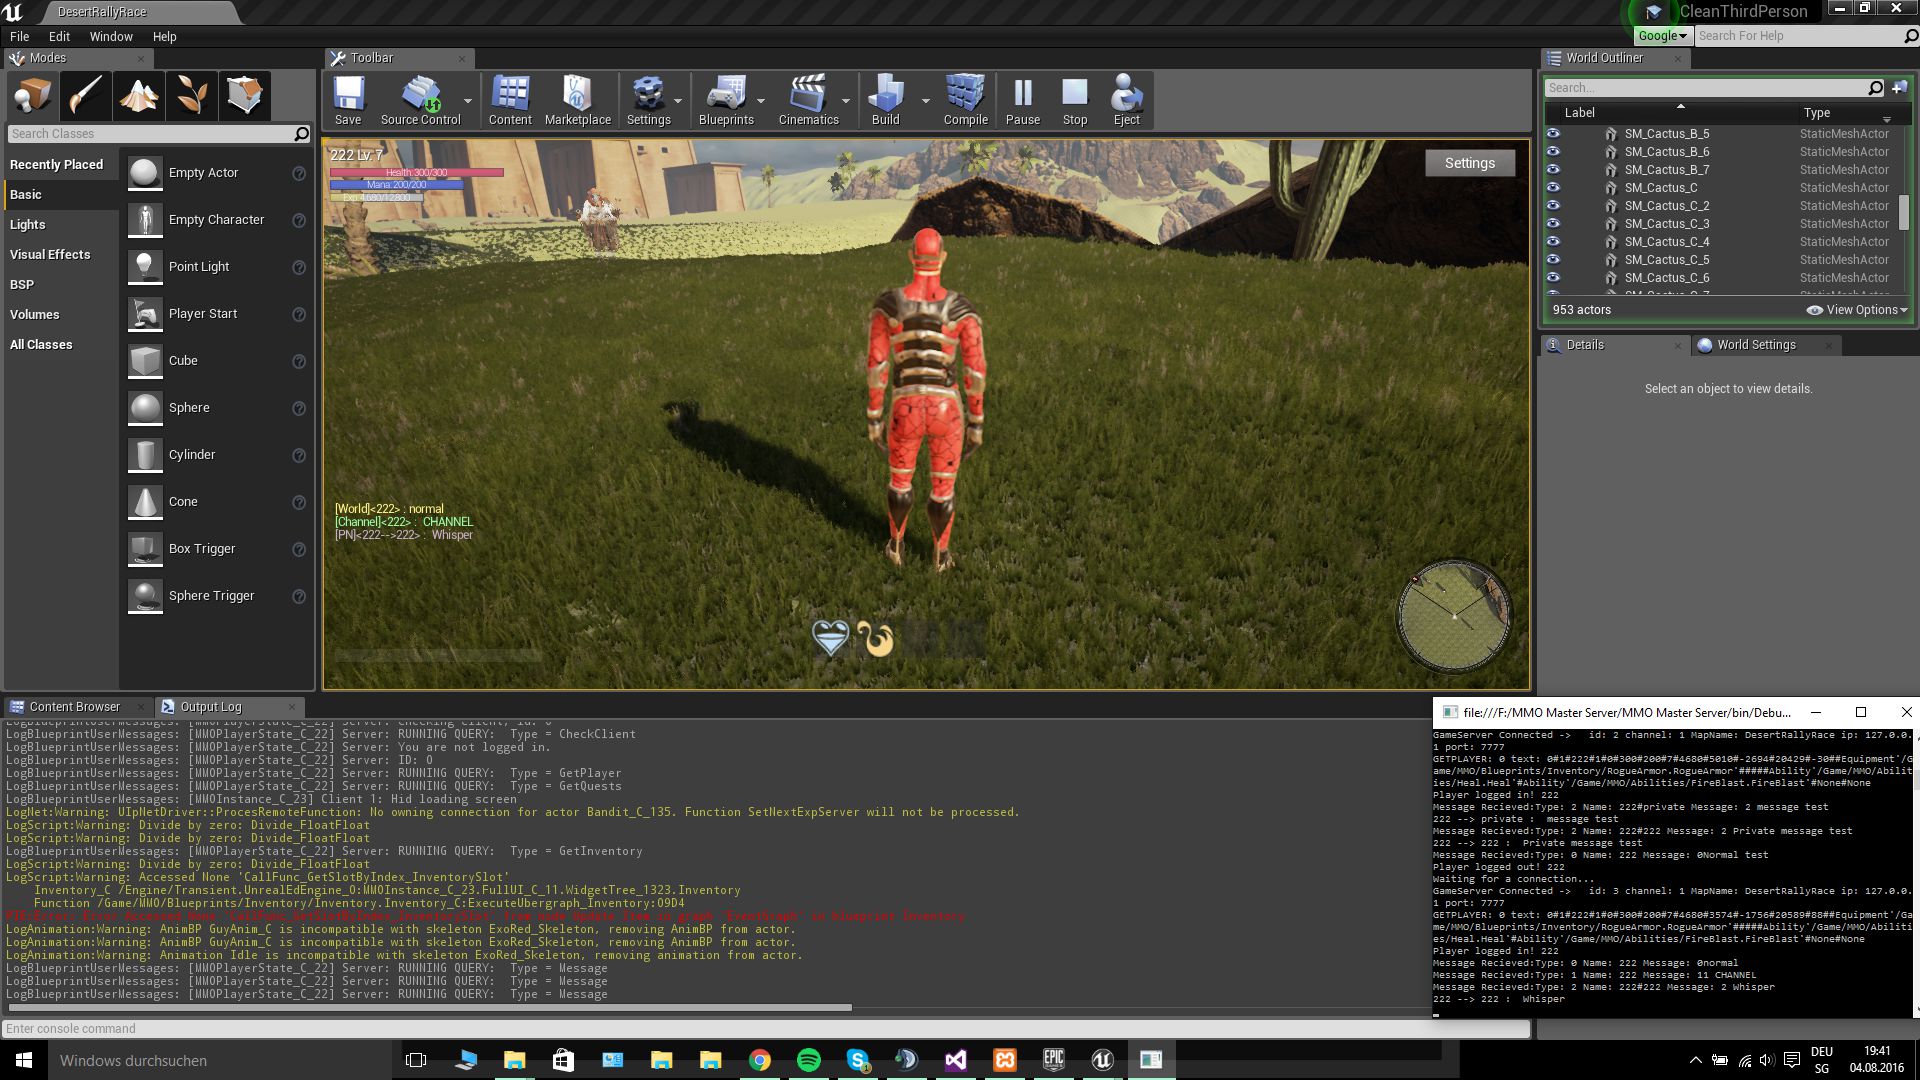Screen dimensions: 1920x1080
Task: Select the Place mode icon
Action: 32,96
